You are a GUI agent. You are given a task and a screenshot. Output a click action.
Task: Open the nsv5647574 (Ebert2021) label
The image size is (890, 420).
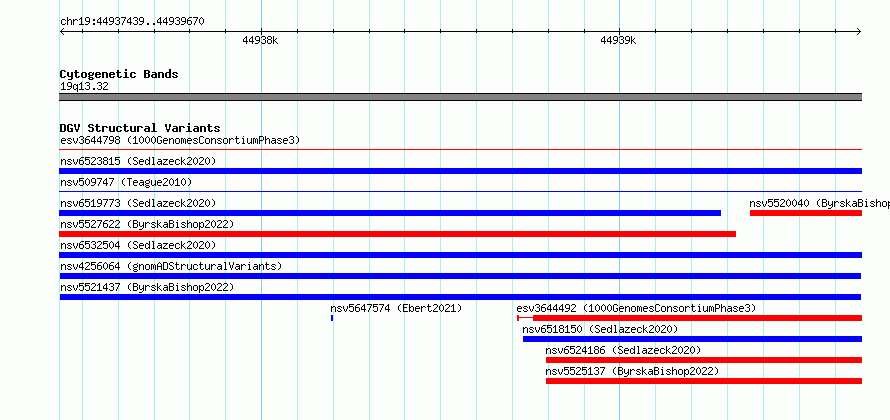click(x=396, y=308)
